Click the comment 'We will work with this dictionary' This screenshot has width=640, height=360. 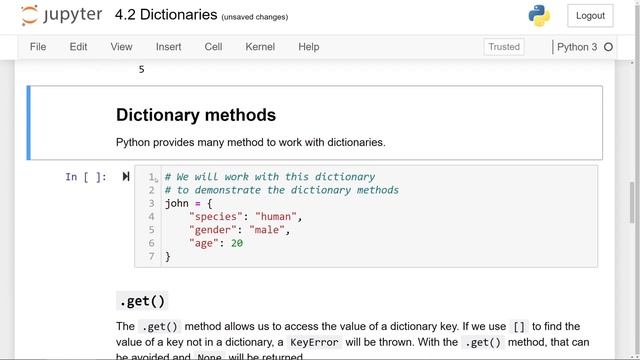pos(270,177)
